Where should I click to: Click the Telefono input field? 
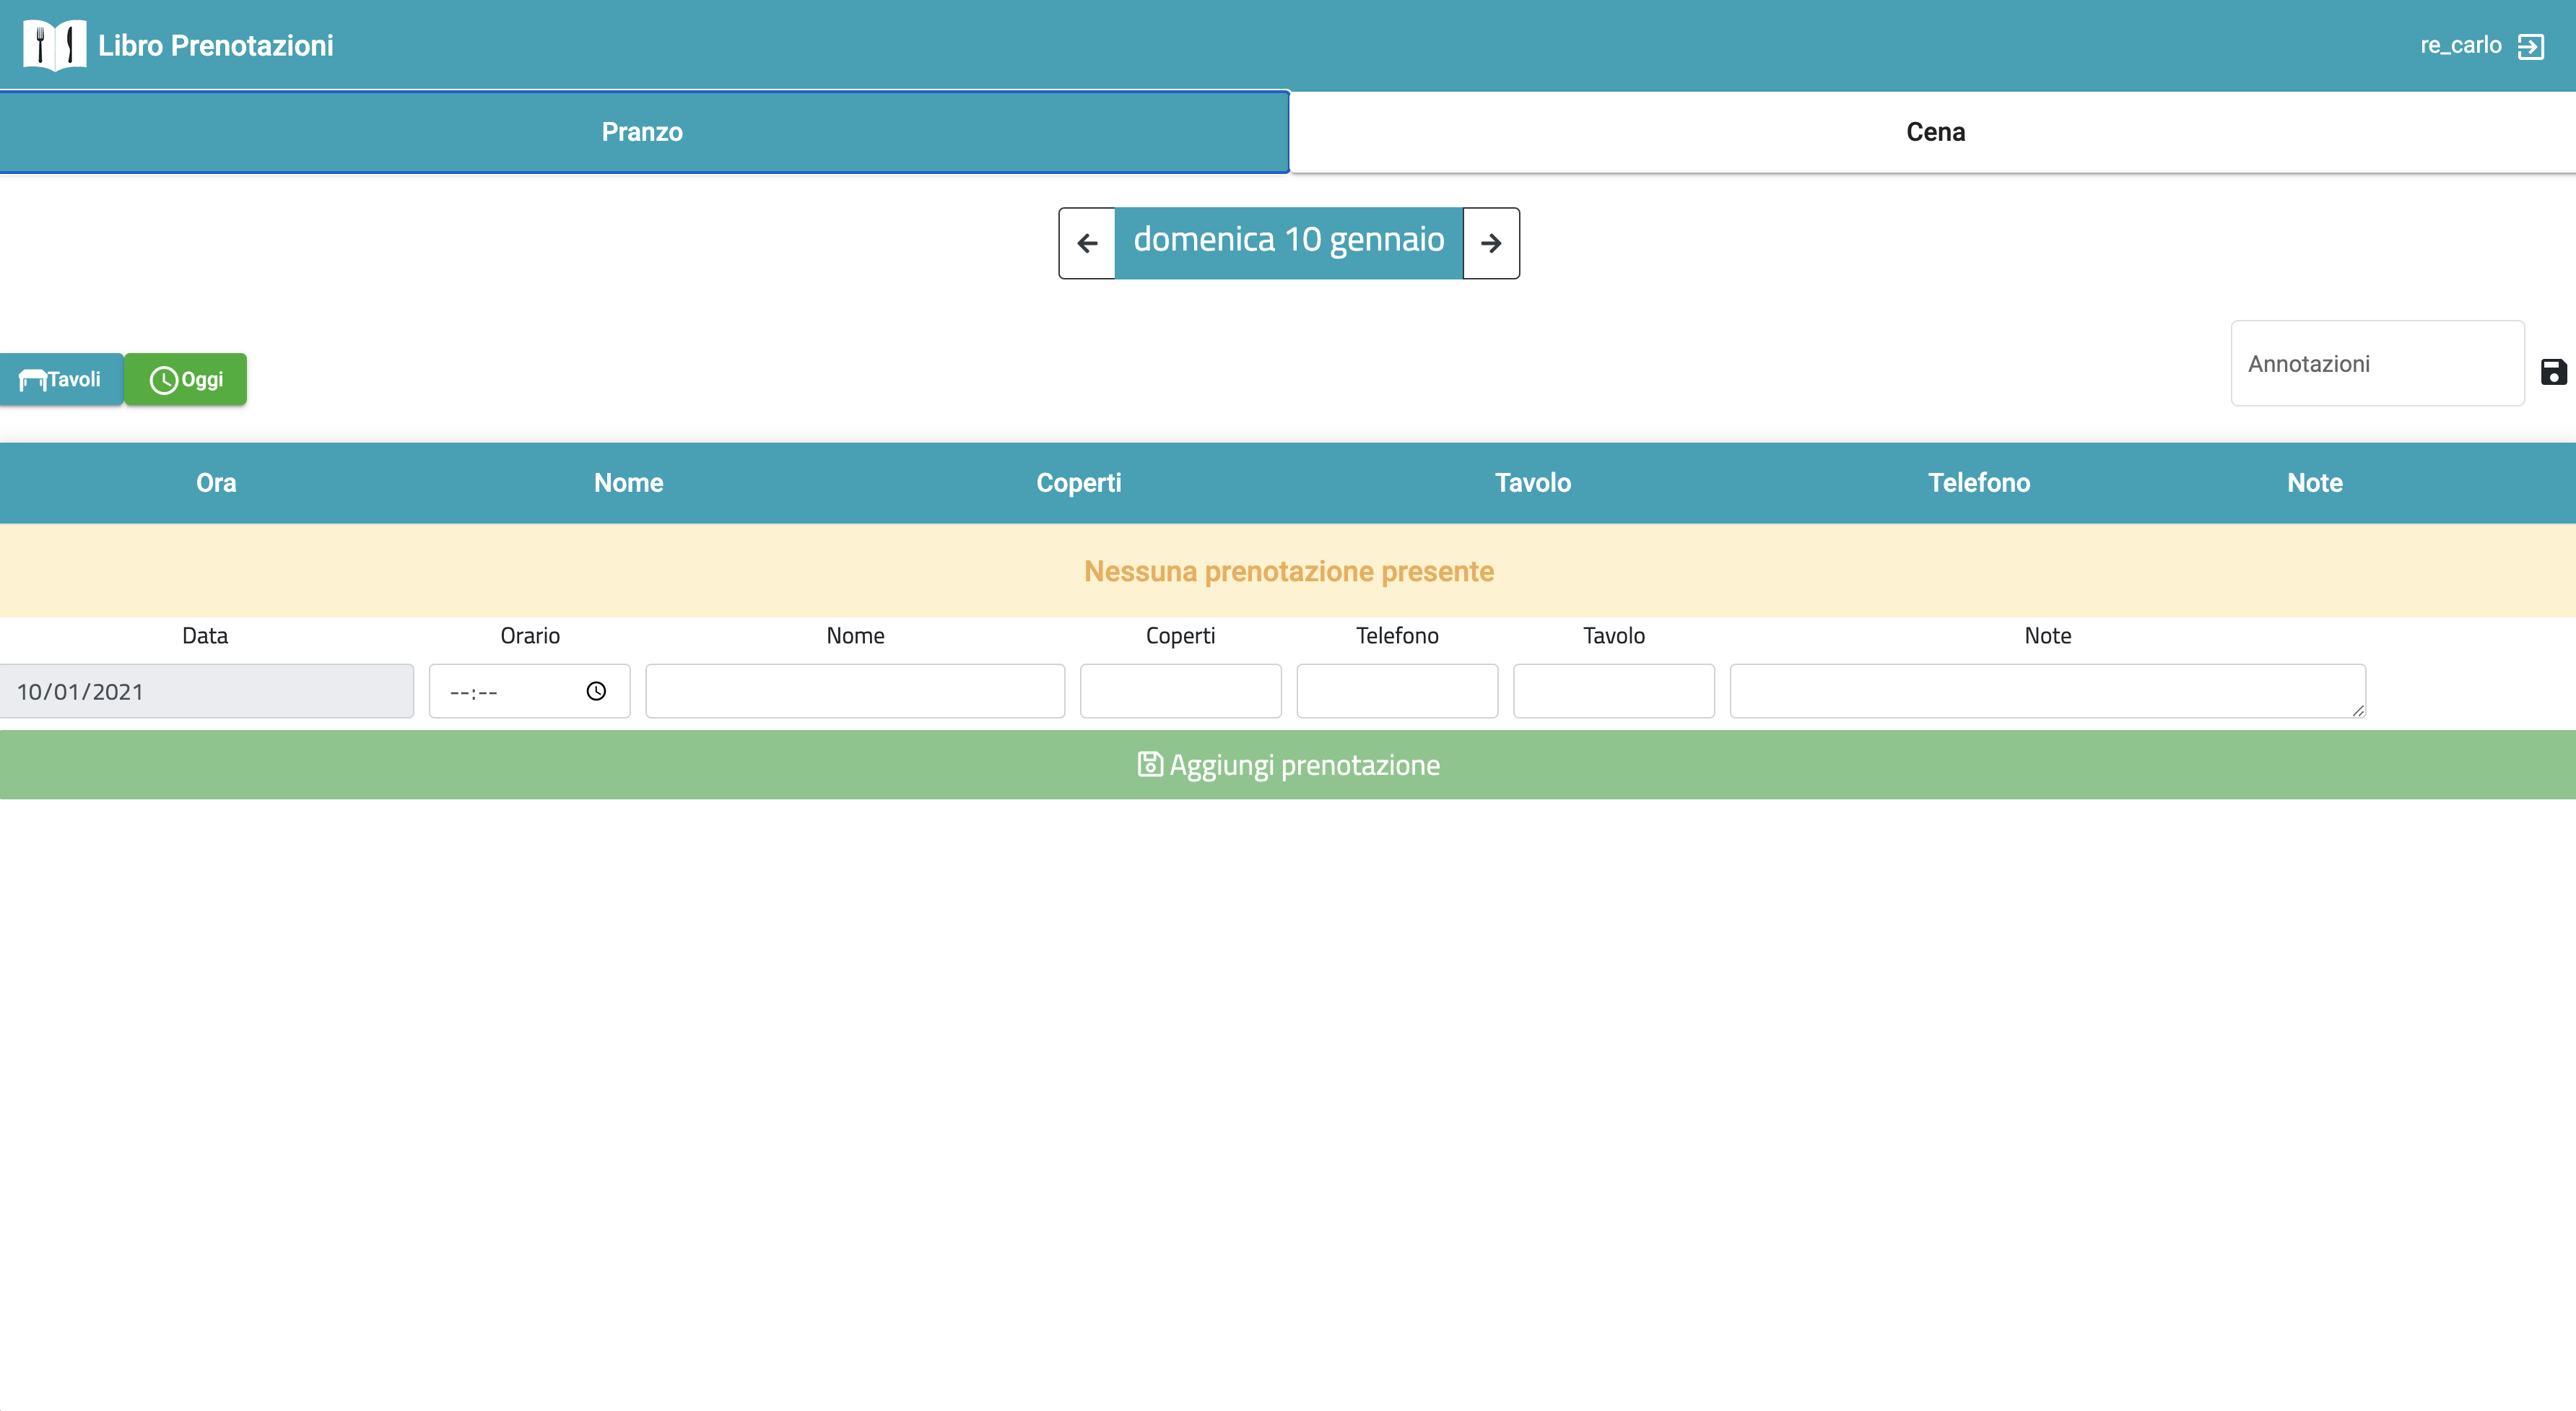1397,691
